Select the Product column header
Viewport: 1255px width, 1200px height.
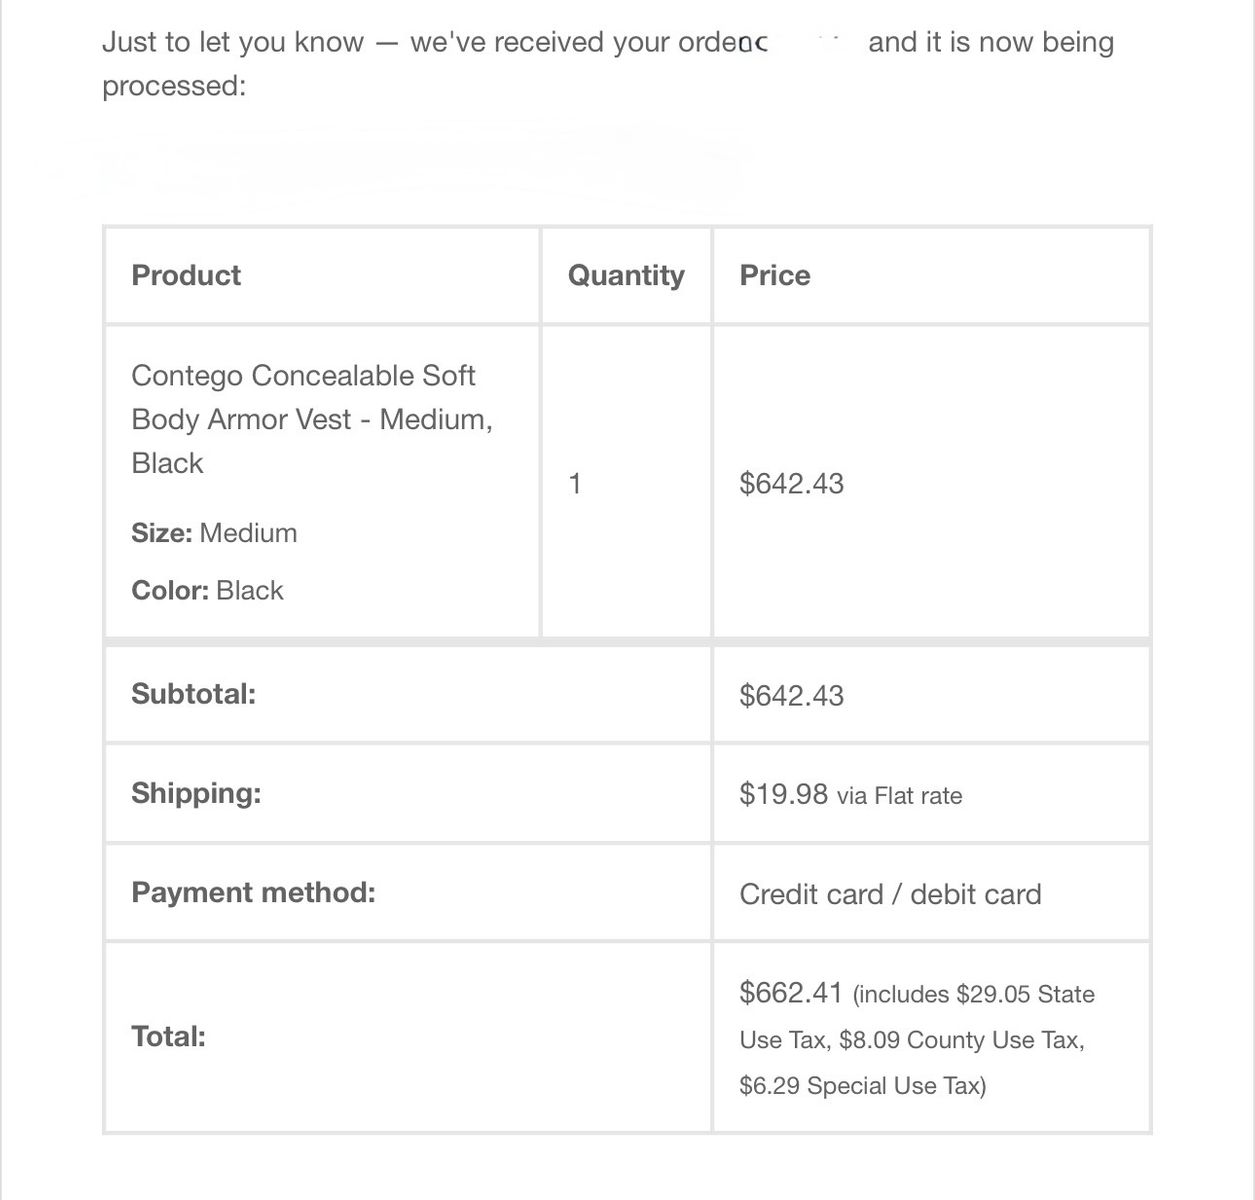pyautogui.click(x=186, y=275)
